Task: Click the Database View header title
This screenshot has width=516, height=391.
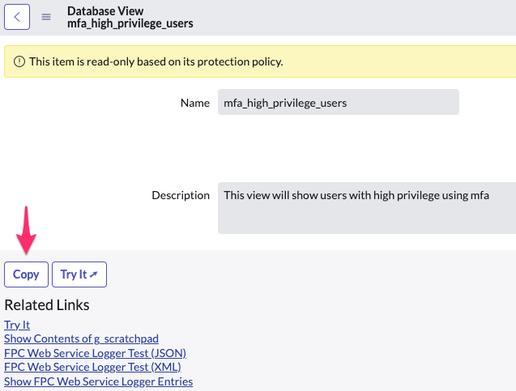Action: click(x=105, y=11)
